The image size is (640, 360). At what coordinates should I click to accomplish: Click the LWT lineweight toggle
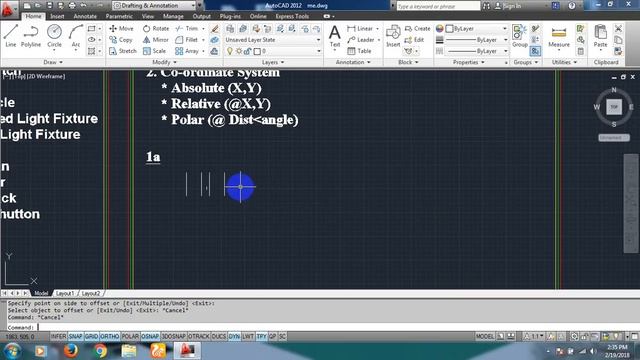click(248, 336)
